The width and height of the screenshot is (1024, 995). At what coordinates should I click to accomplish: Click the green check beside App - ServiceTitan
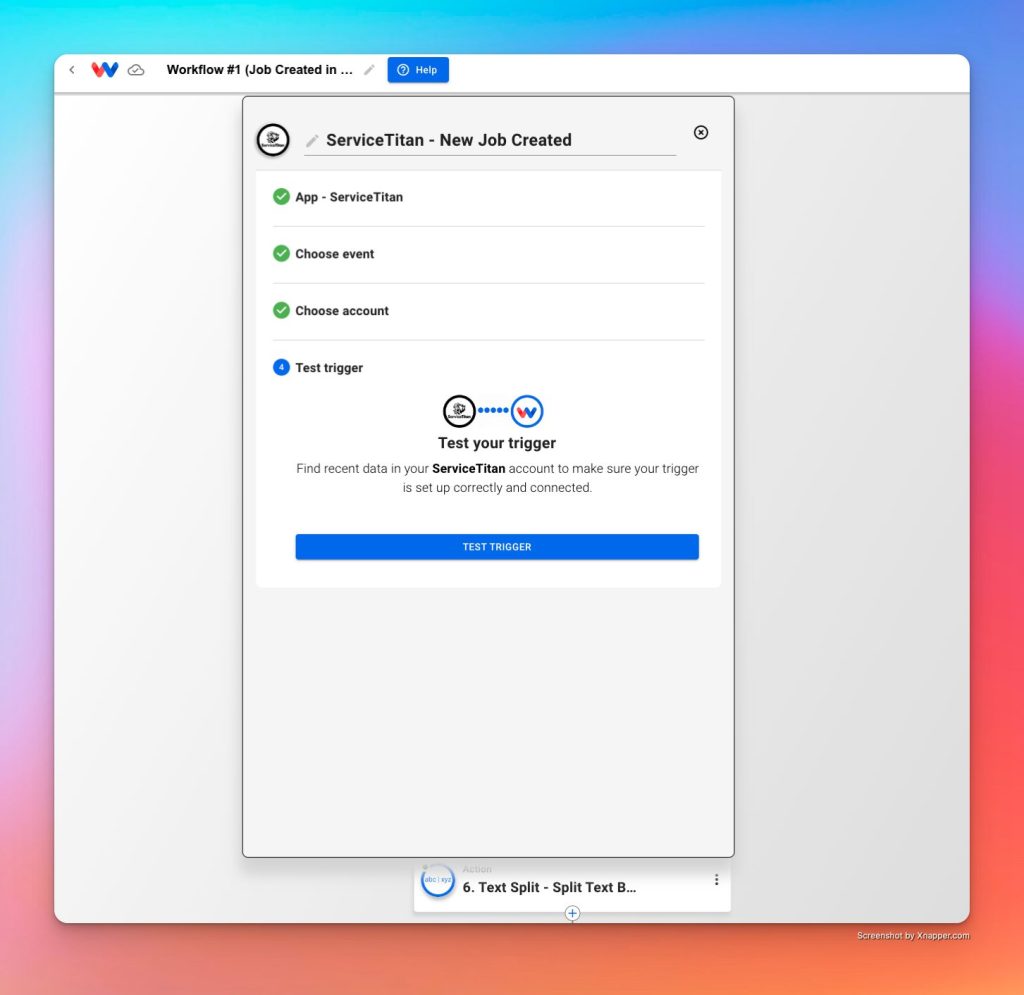click(281, 197)
